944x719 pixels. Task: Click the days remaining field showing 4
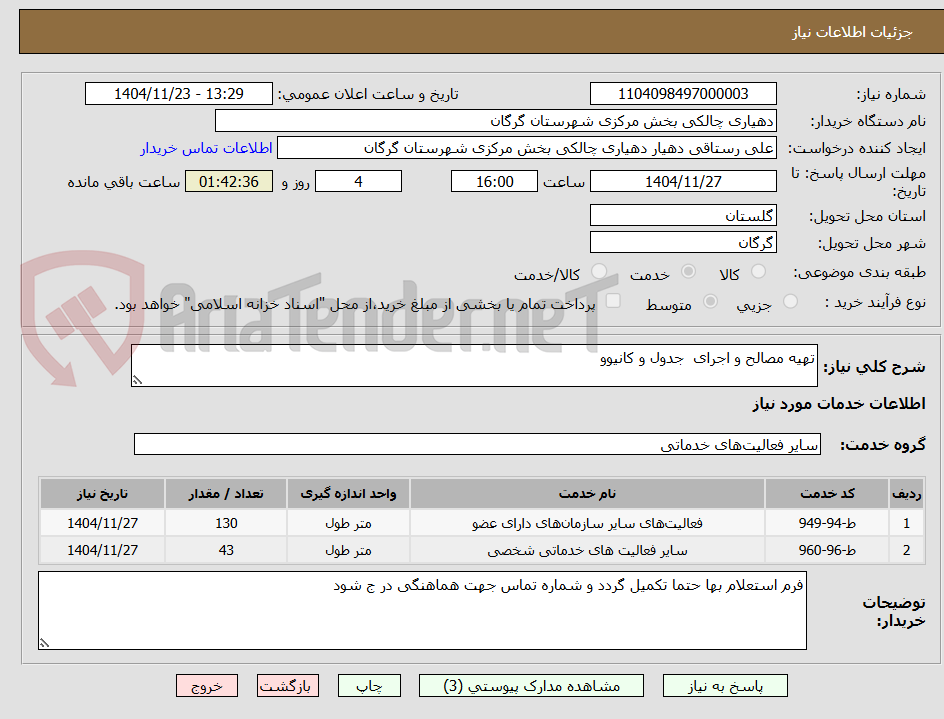tap(358, 181)
